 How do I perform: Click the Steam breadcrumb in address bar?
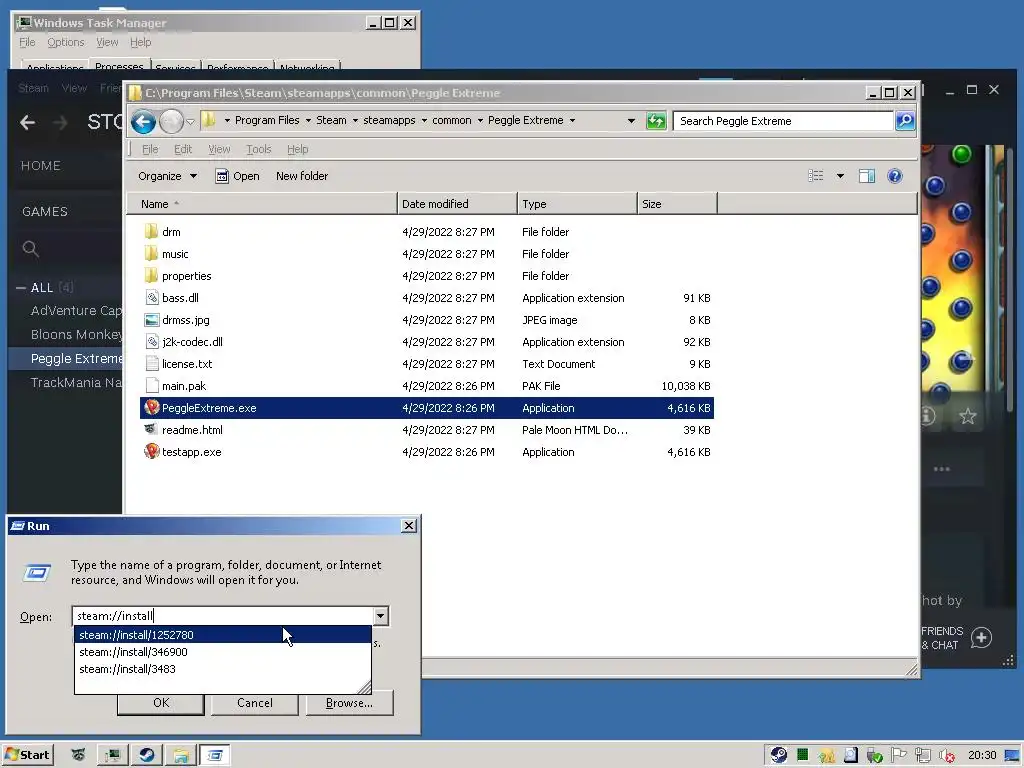(331, 120)
